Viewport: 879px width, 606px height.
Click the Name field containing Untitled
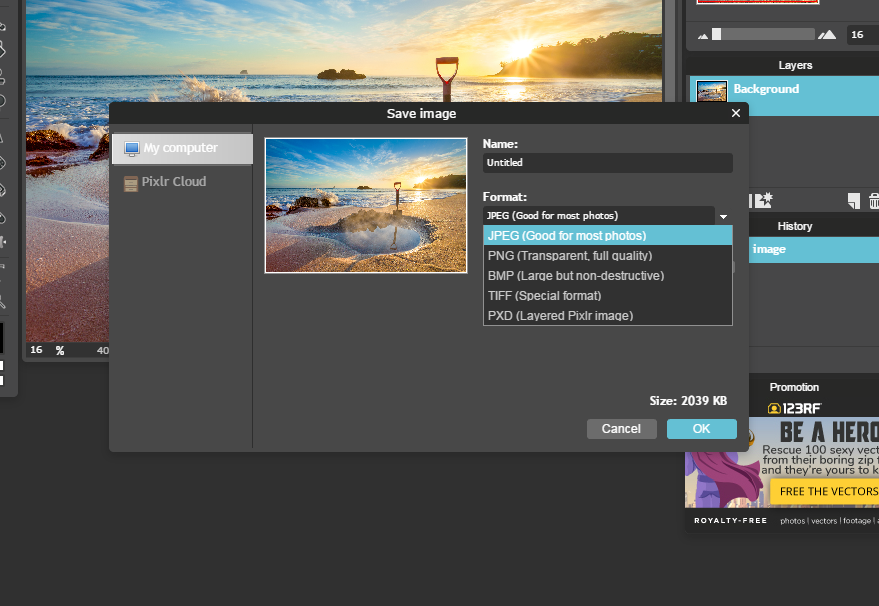point(607,163)
